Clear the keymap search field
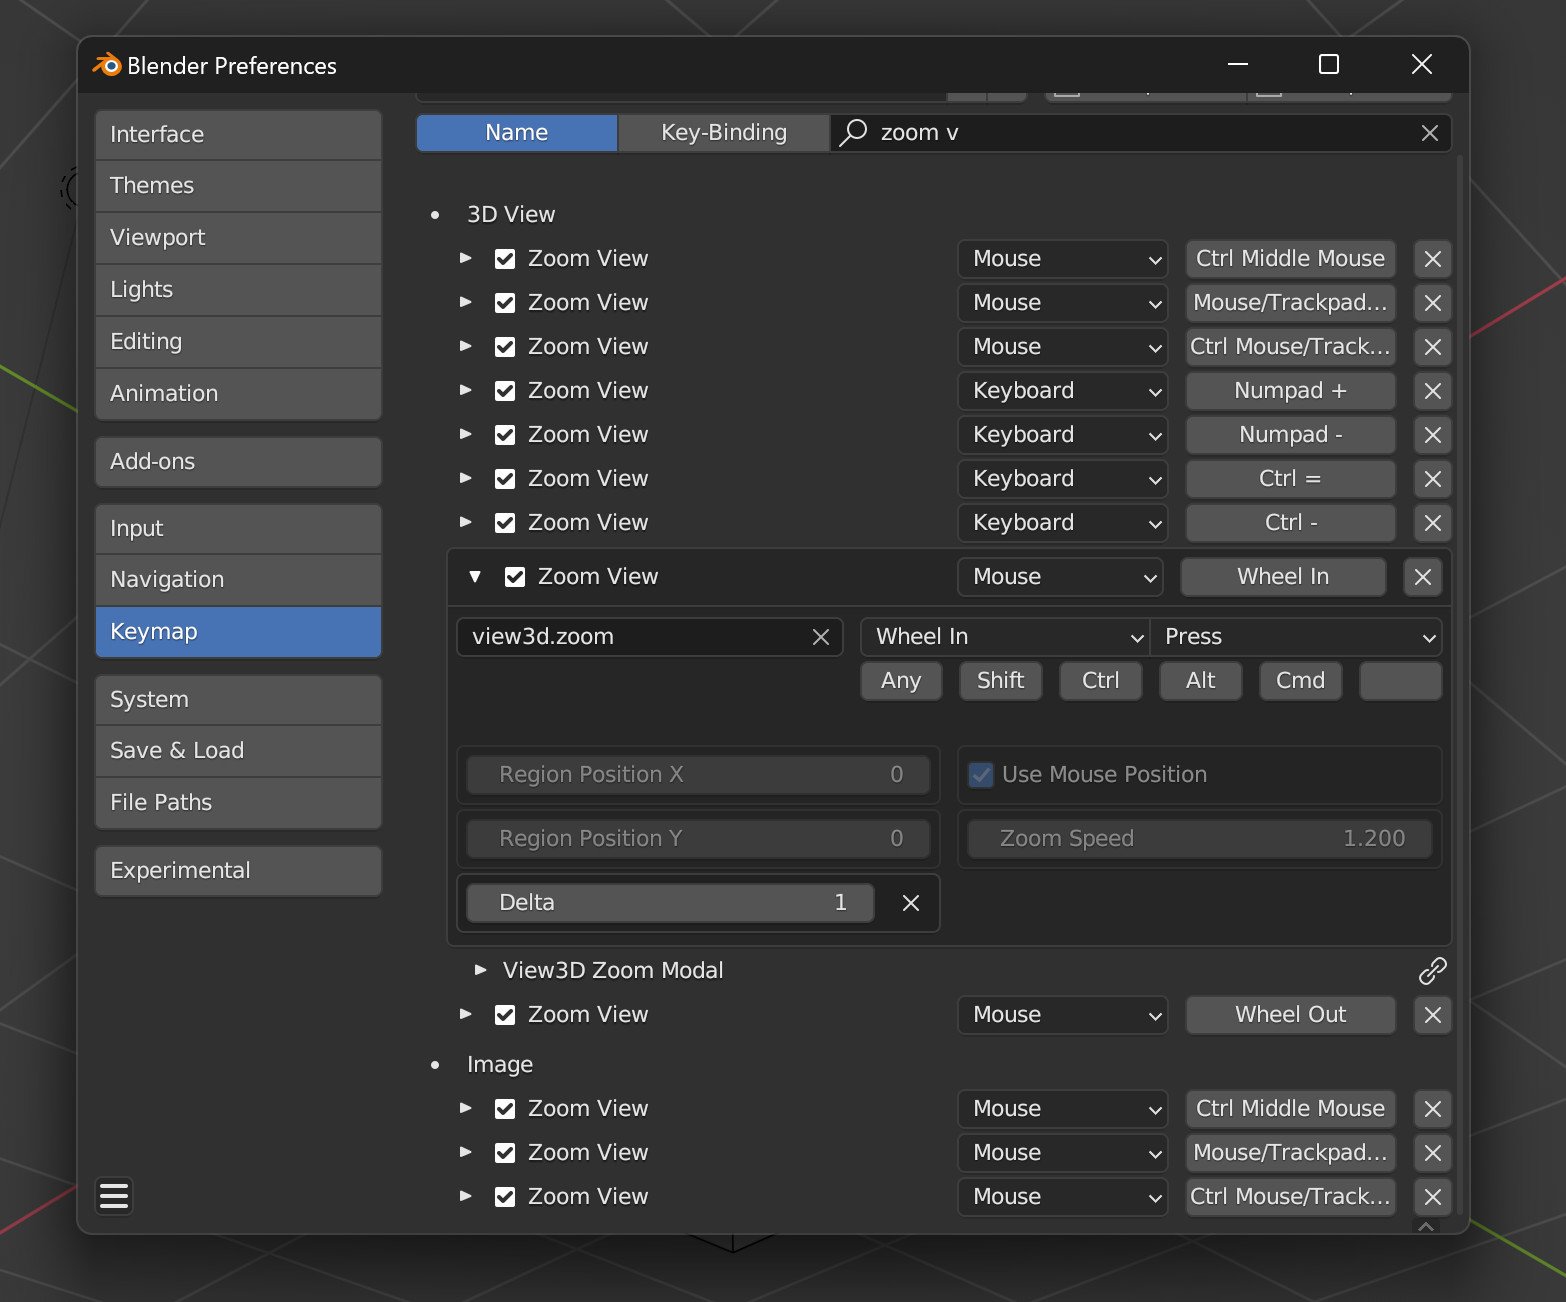Image resolution: width=1566 pixels, height=1302 pixels. [1429, 133]
